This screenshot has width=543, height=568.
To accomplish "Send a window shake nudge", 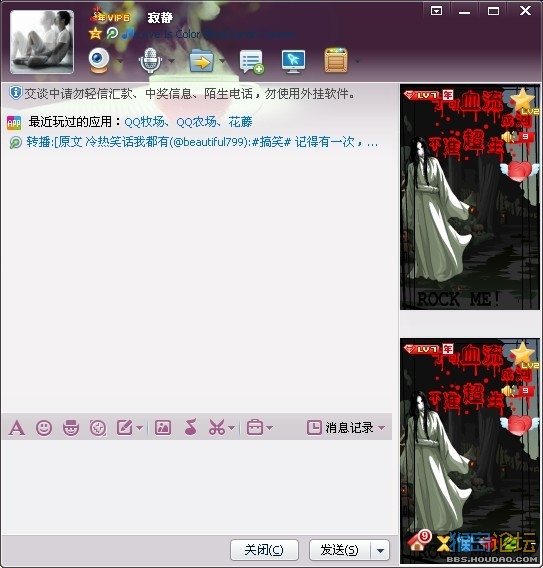I will coord(98,428).
